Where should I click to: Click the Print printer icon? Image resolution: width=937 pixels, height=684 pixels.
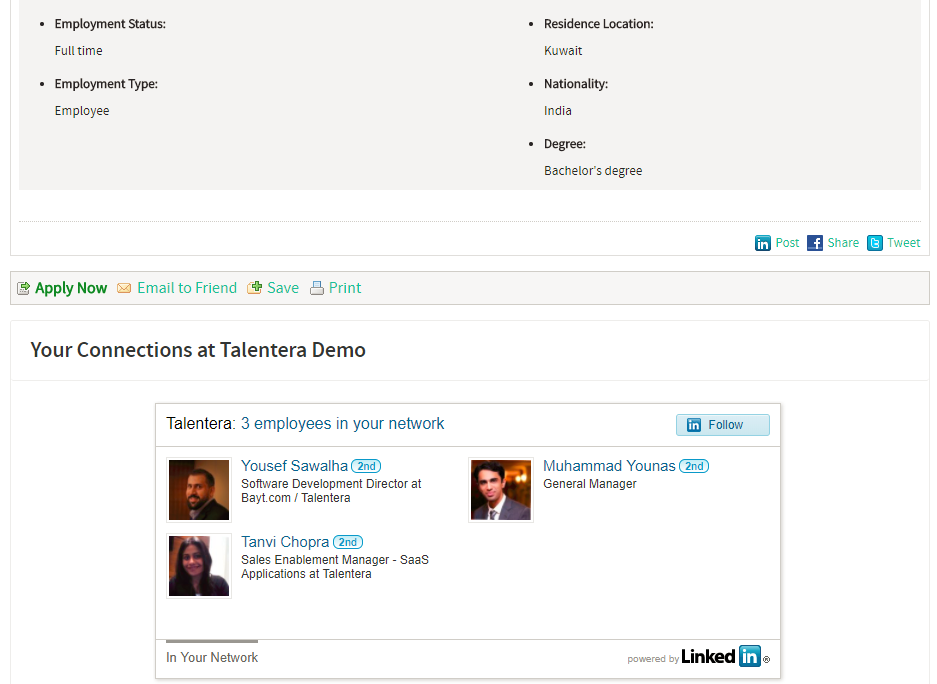317,289
